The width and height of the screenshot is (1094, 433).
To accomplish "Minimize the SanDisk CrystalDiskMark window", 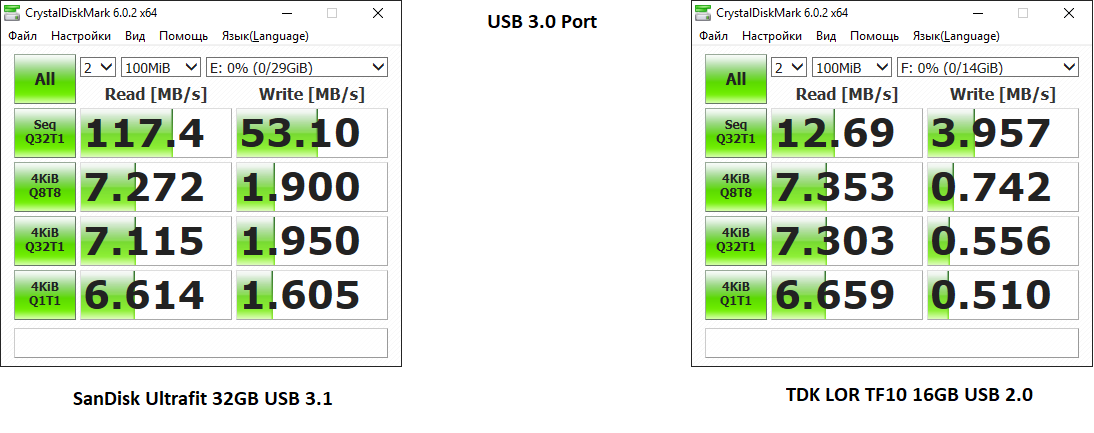I will pos(287,13).
